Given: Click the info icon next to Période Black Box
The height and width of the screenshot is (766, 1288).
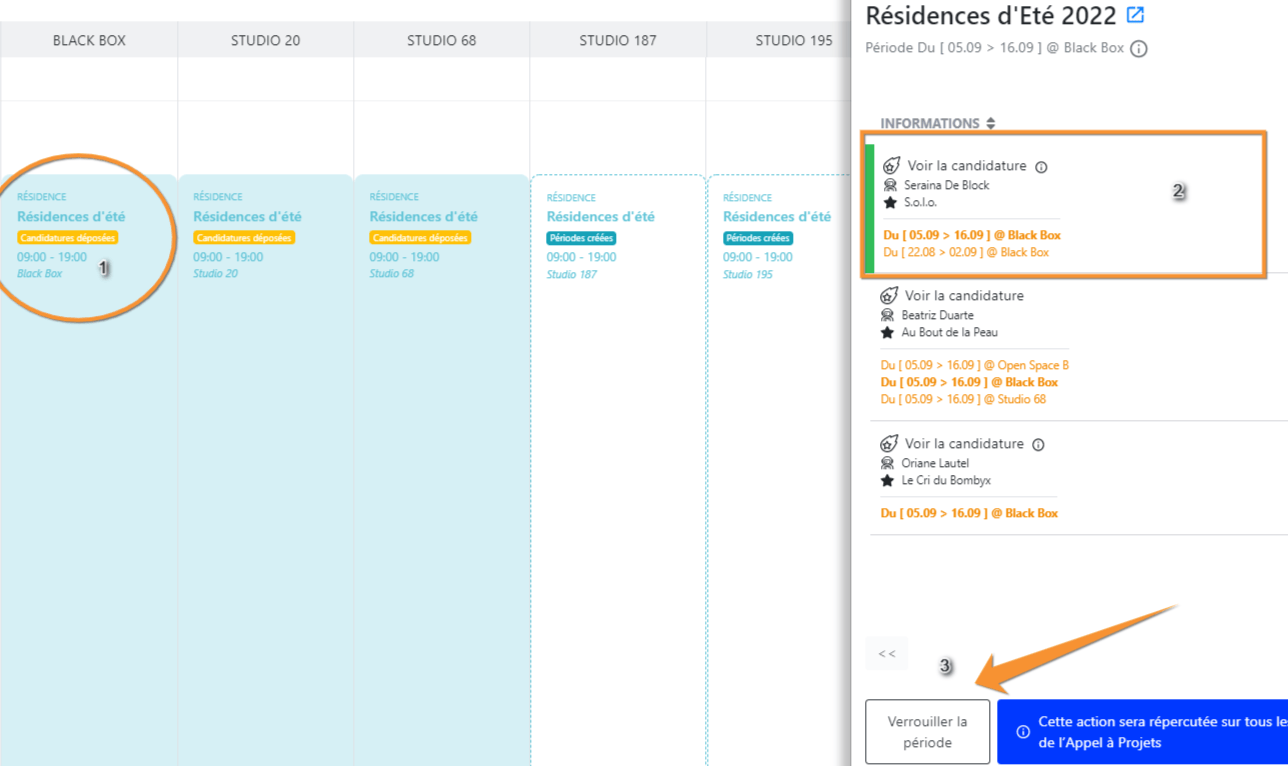Looking at the screenshot, I should (x=1138, y=48).
